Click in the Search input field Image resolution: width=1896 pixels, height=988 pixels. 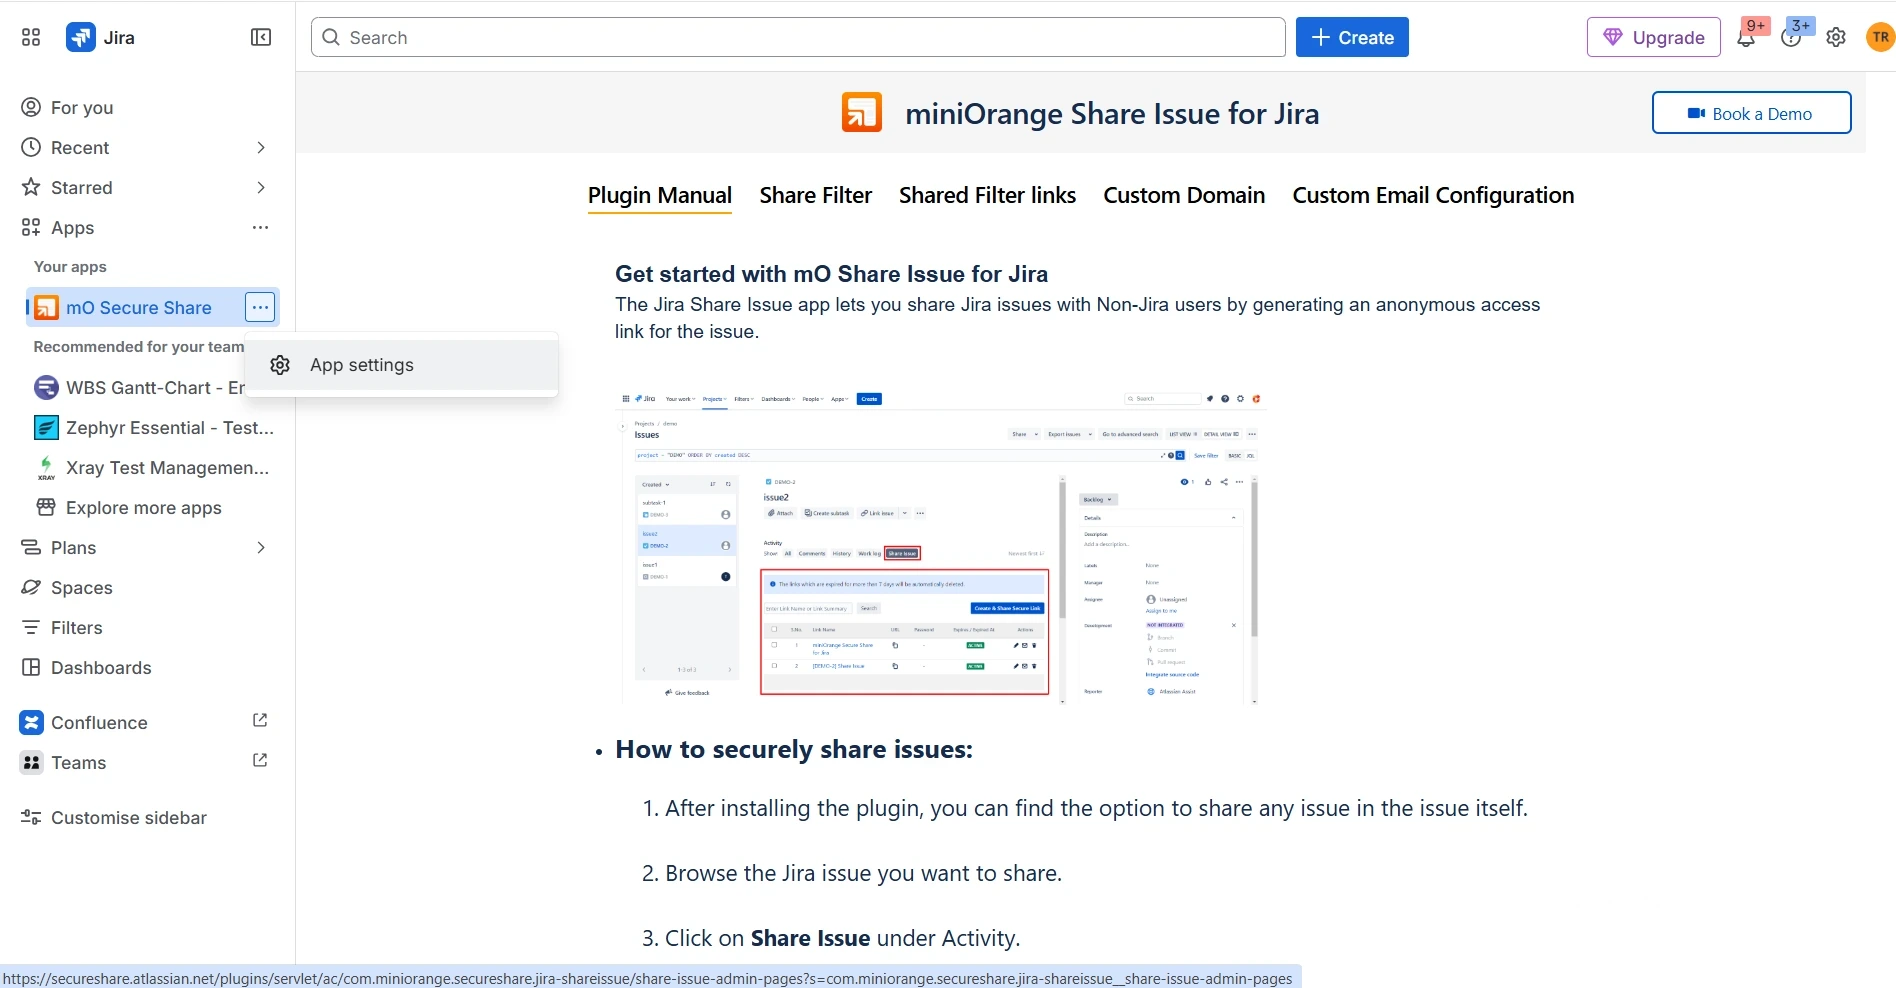[x=798, y=37]
